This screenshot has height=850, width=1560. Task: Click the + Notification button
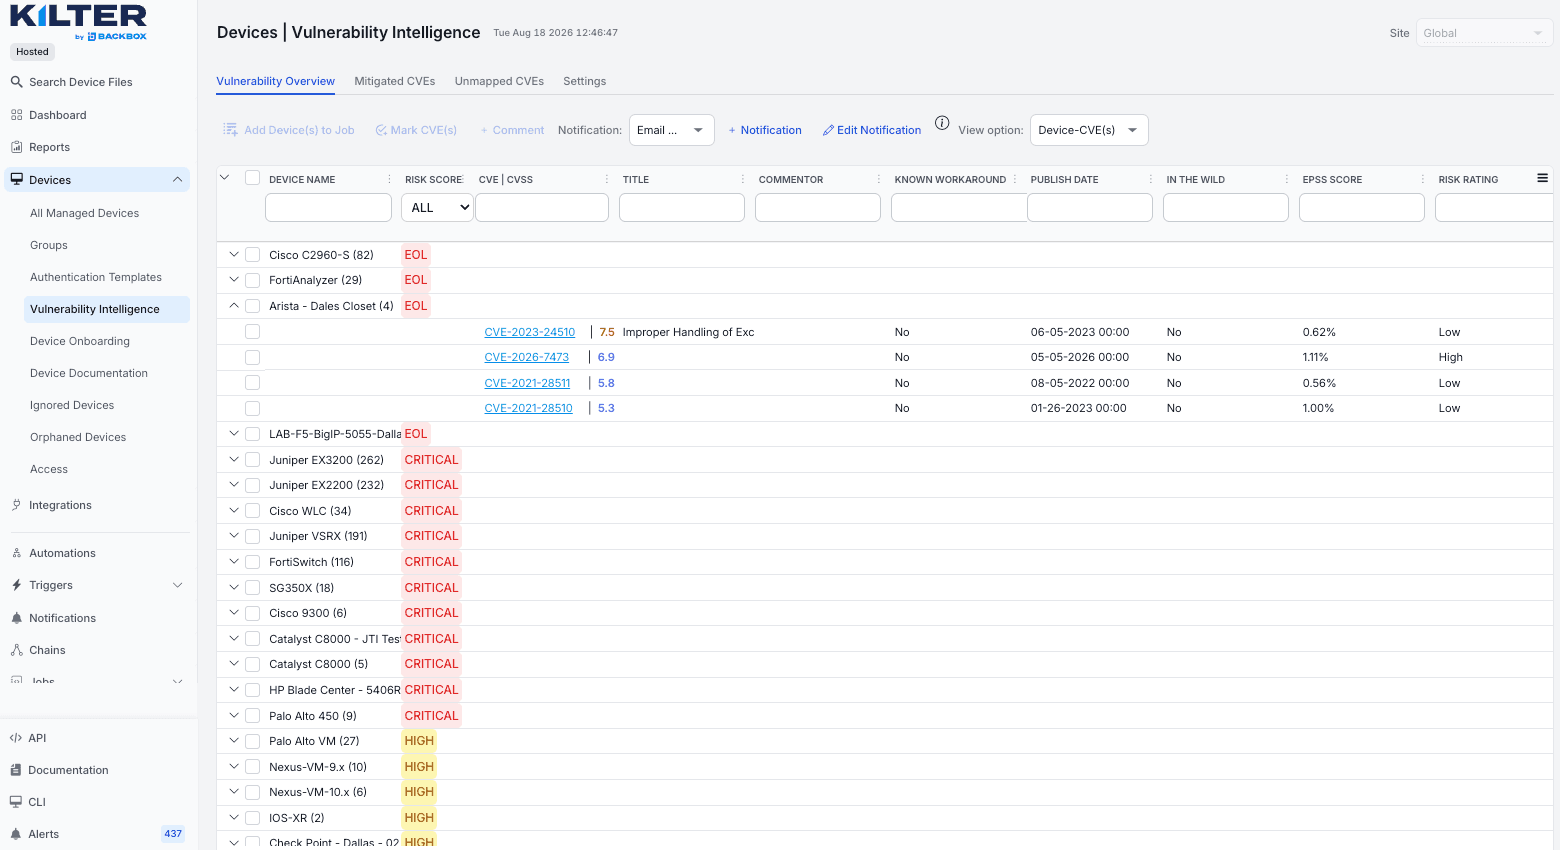(x=765, y=130)
